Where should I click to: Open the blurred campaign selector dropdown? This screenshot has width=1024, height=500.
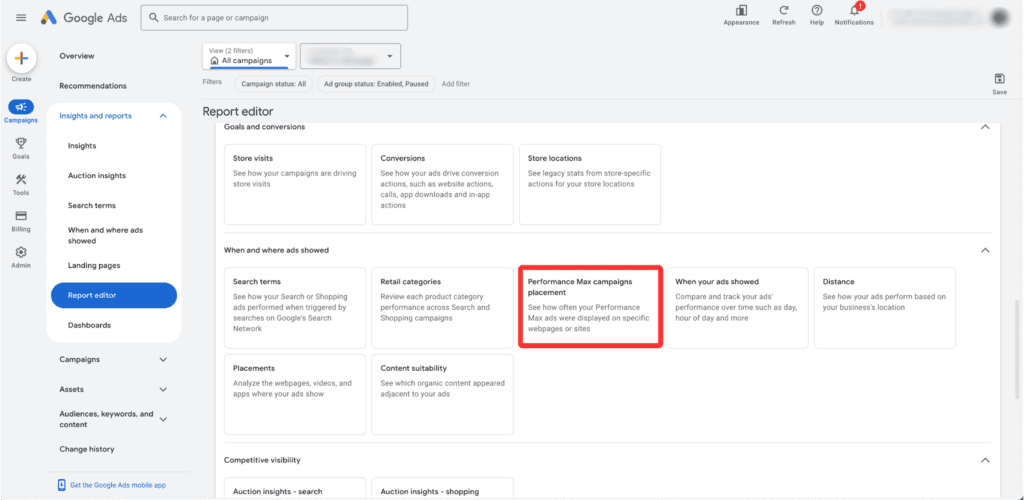click(x=350, y=56)
